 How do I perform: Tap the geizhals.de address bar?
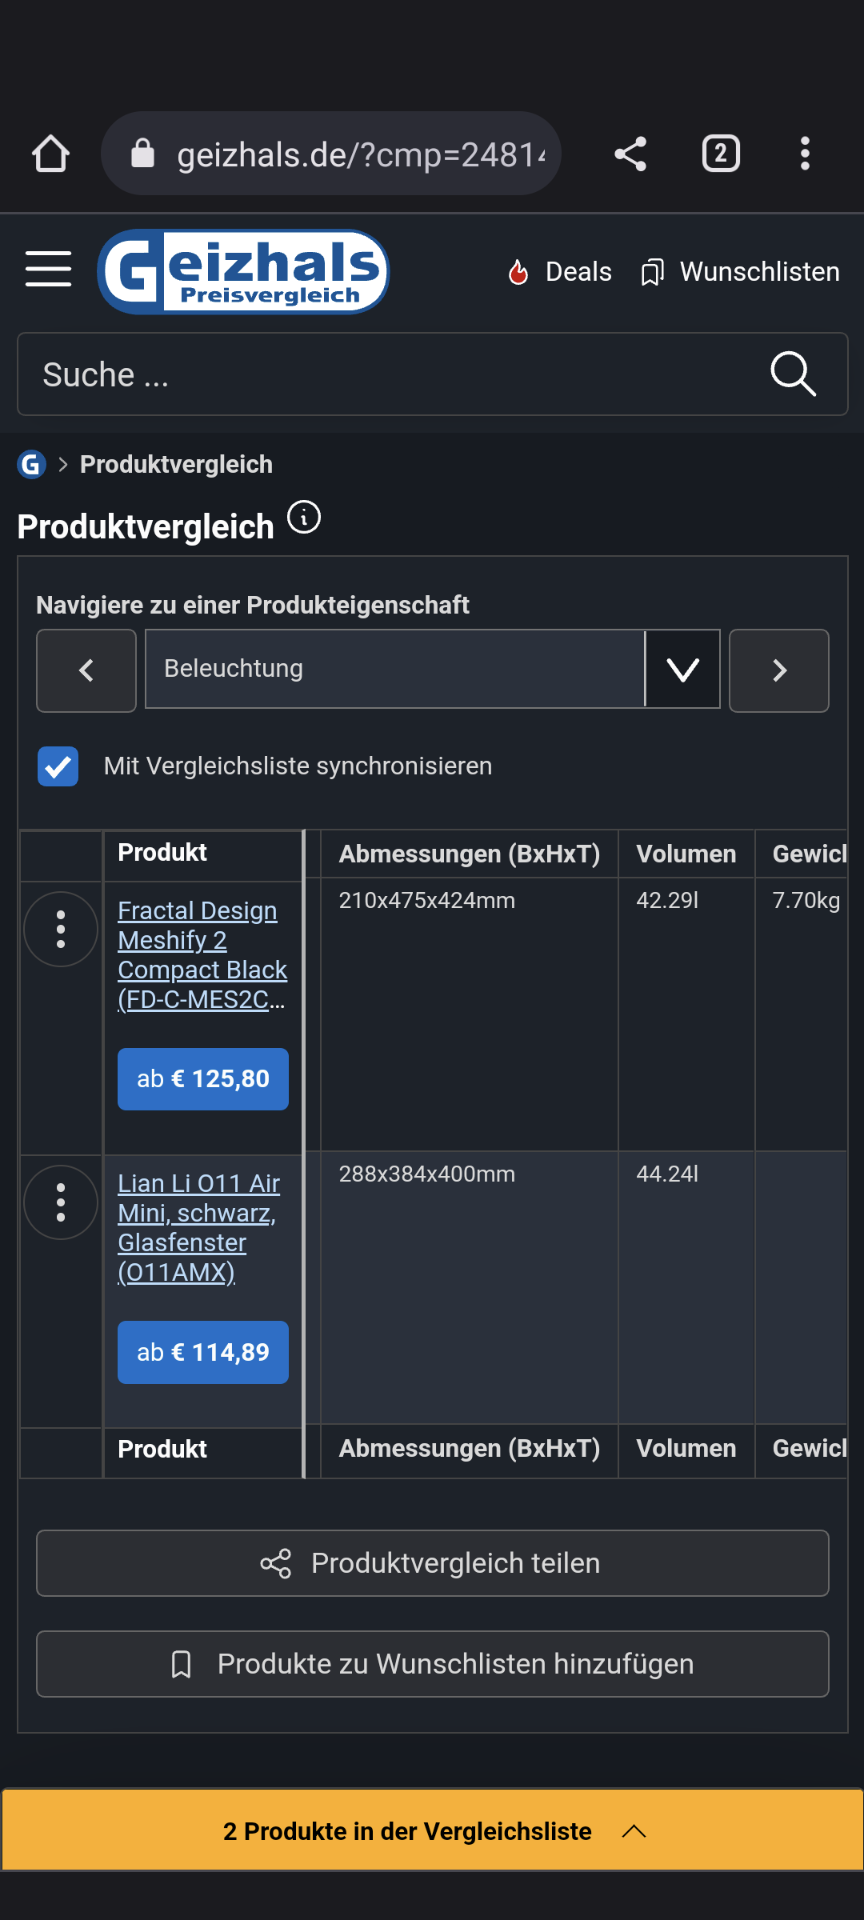[x=331, y=154]
